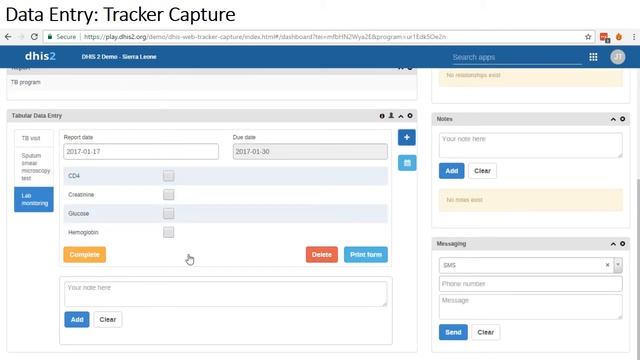
Task: Click the browser address bar URL
Action: [265, 37]
